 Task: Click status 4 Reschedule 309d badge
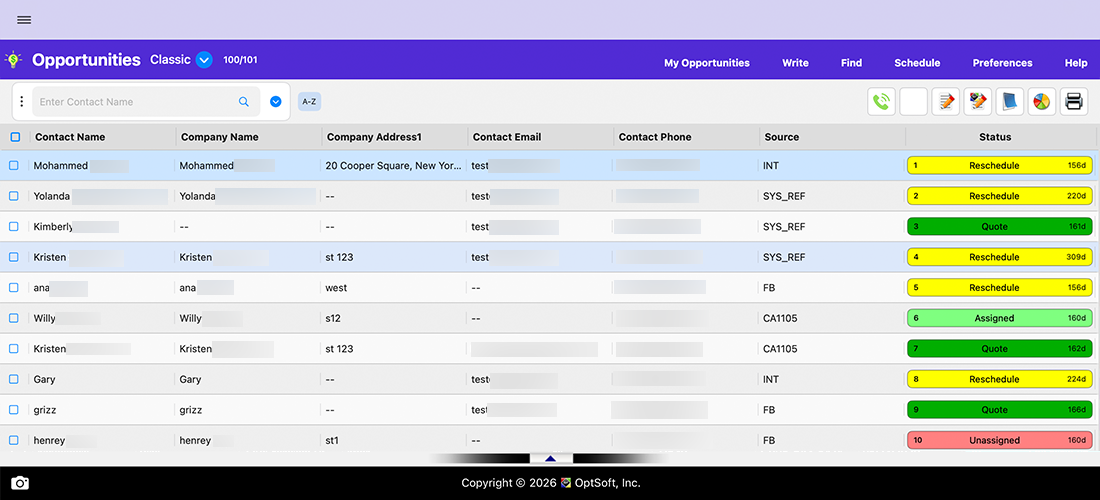(1000, 257)
